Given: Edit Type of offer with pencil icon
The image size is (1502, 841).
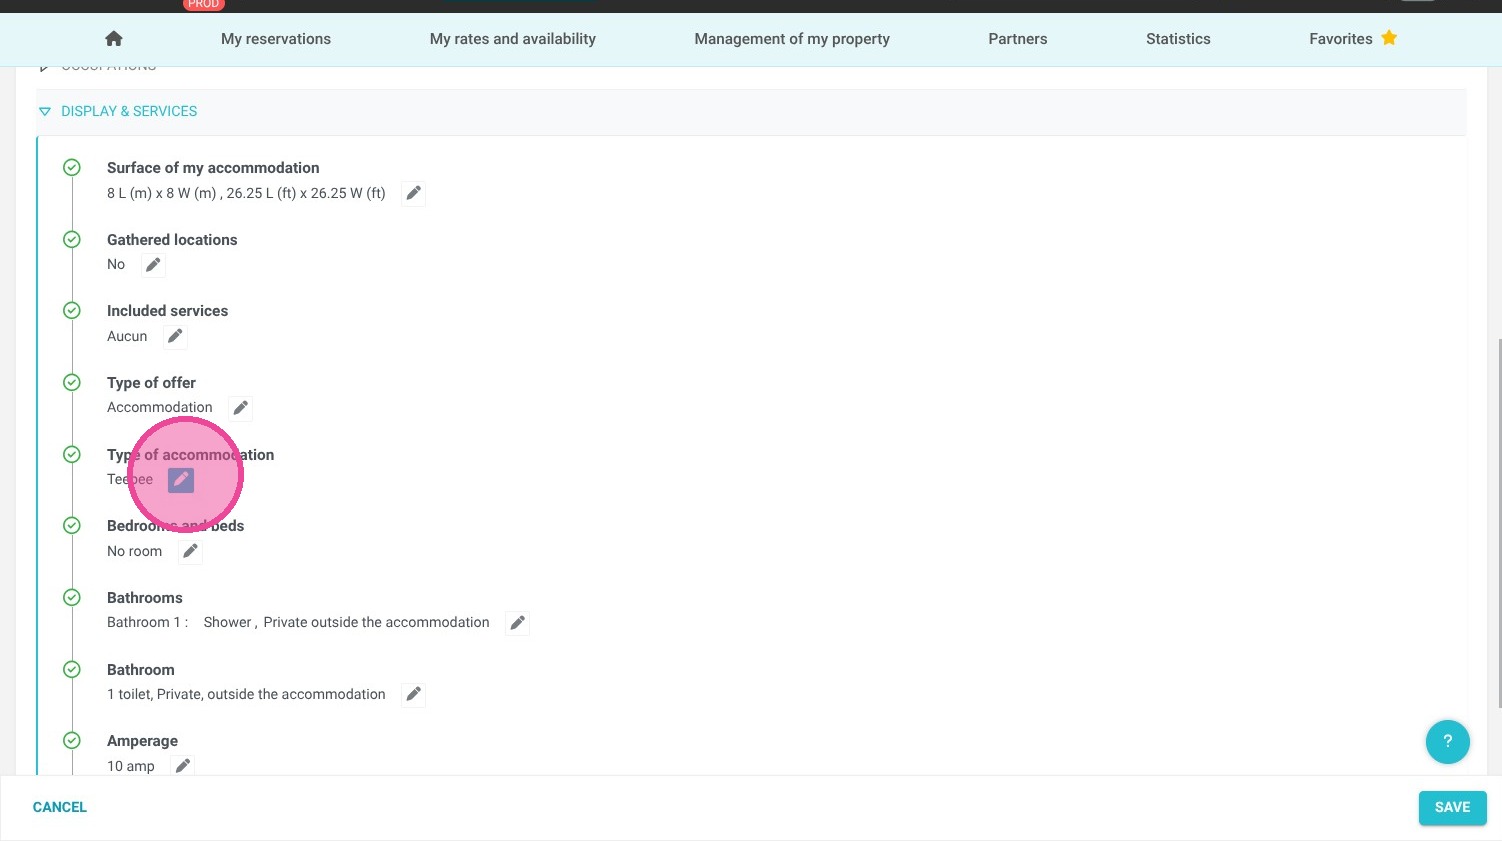Looking at the screenshot, I should 241,408.
